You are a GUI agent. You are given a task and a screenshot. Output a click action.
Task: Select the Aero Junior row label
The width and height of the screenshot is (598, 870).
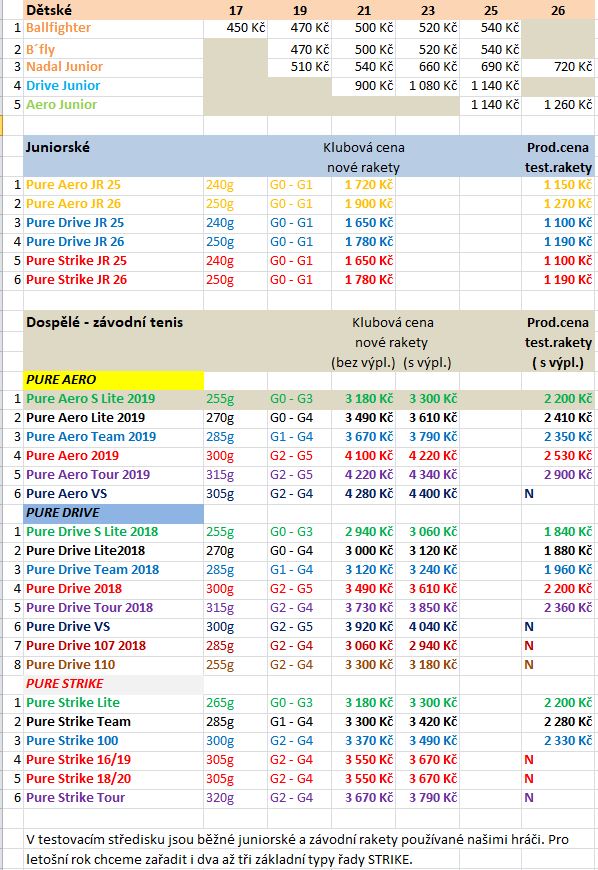113,104
